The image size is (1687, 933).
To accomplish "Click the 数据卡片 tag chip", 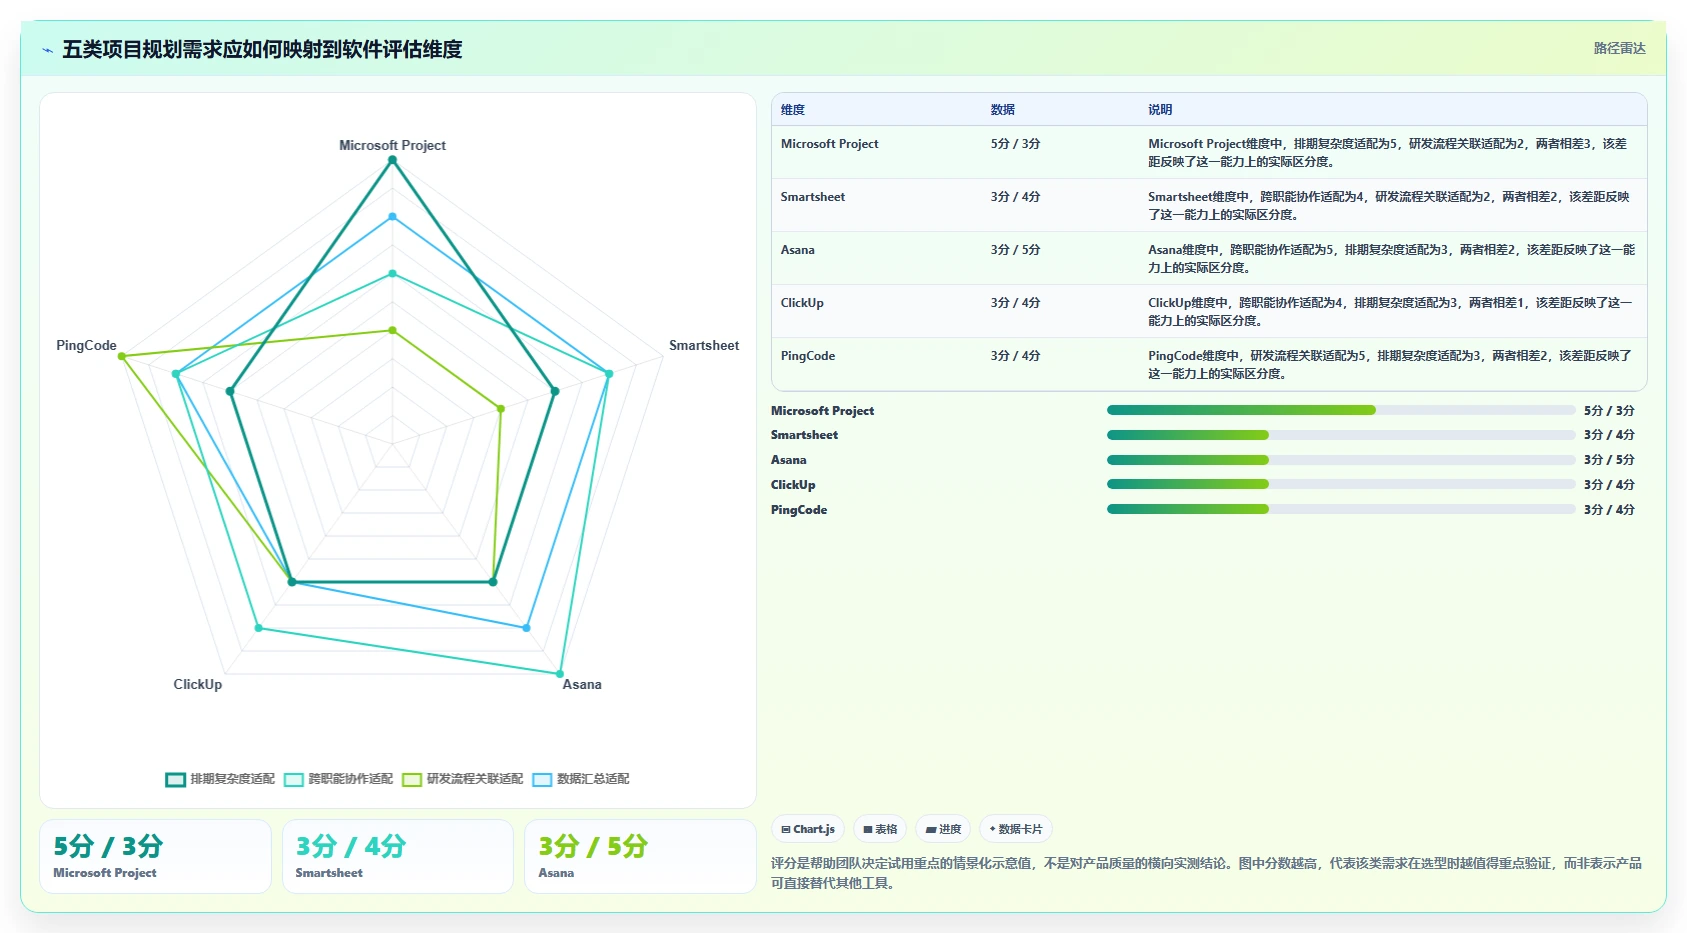I will pos(1016,829).
